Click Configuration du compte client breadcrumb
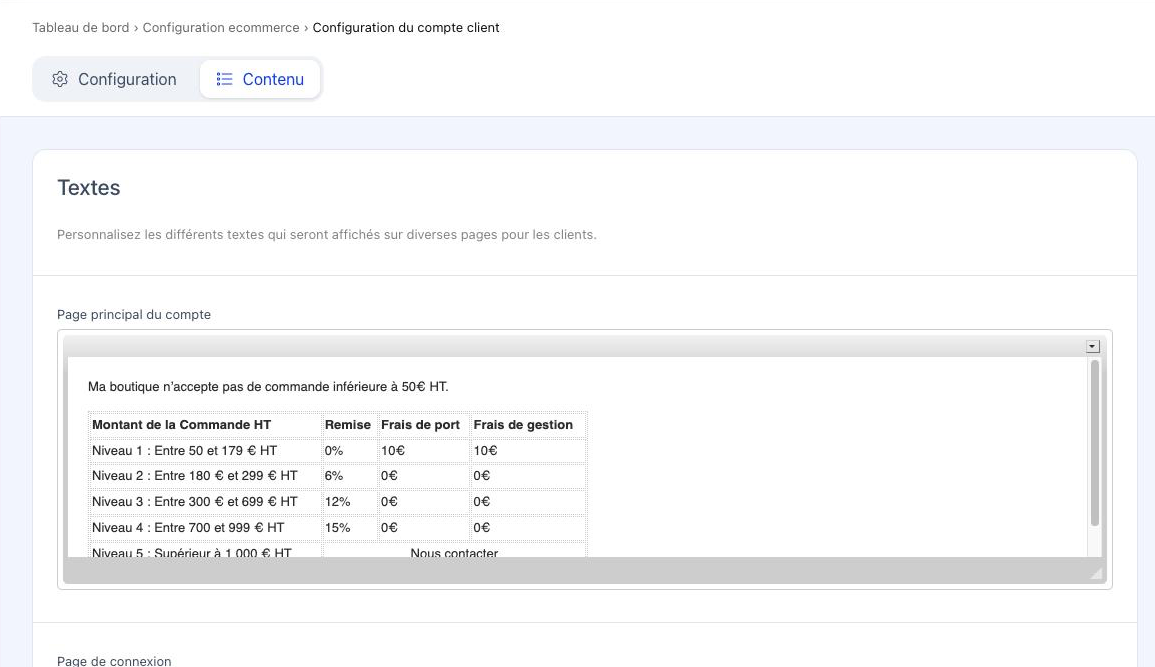 [x=406, y=27]
